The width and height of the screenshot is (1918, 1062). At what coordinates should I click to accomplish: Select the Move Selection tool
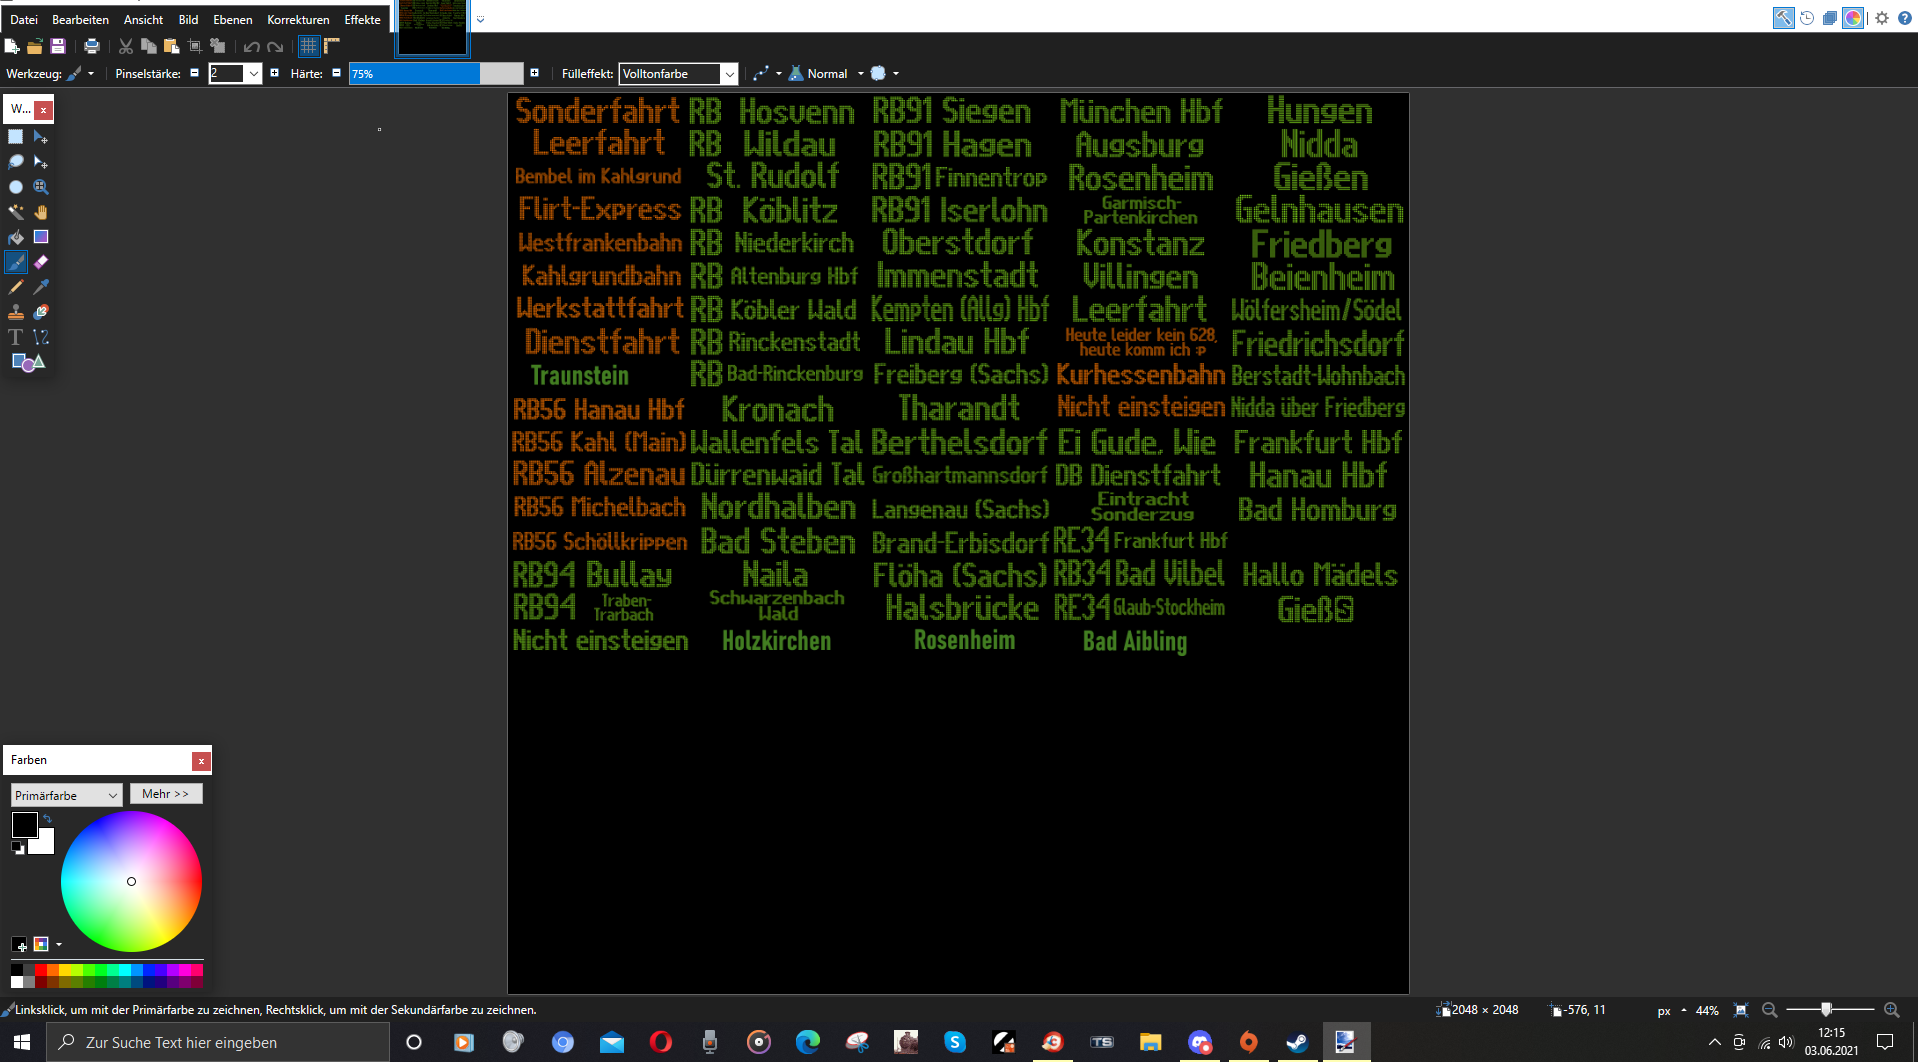pos(41,162)
